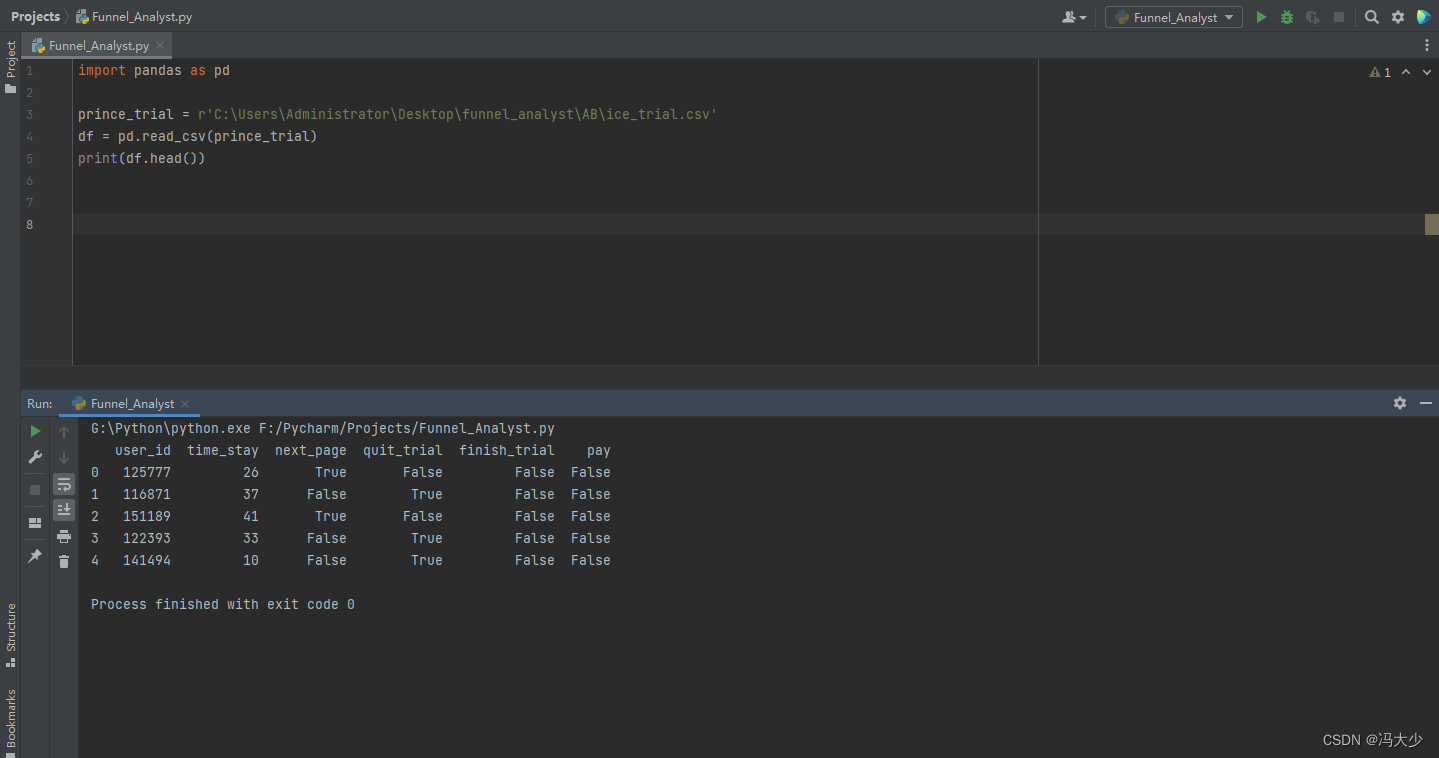Click user_id value 151189 in output

click(147, 517)
